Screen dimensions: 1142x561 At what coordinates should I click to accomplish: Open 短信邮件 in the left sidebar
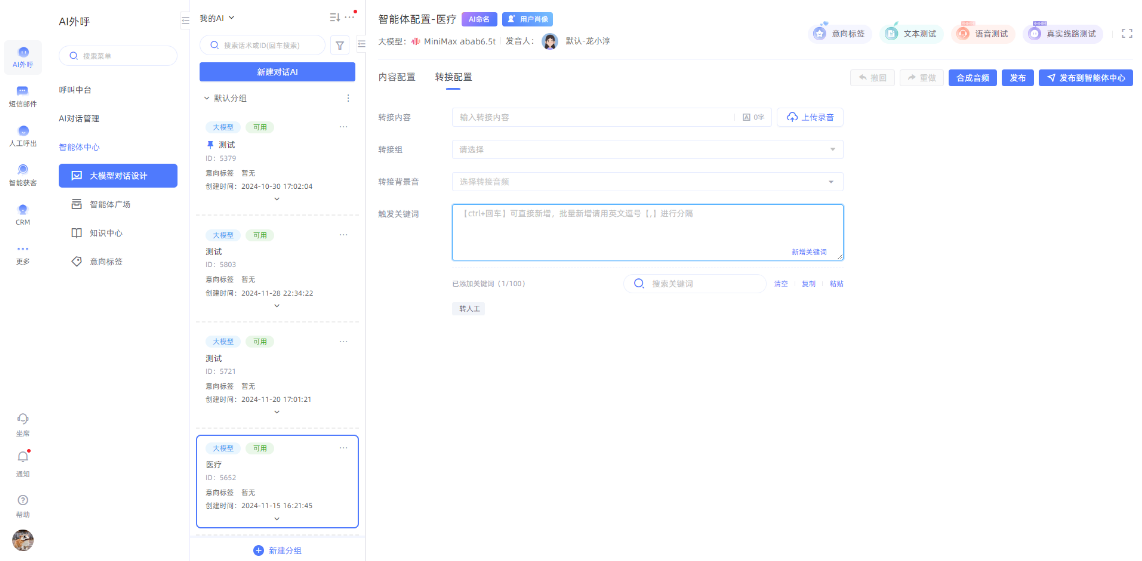click(23, 95)
